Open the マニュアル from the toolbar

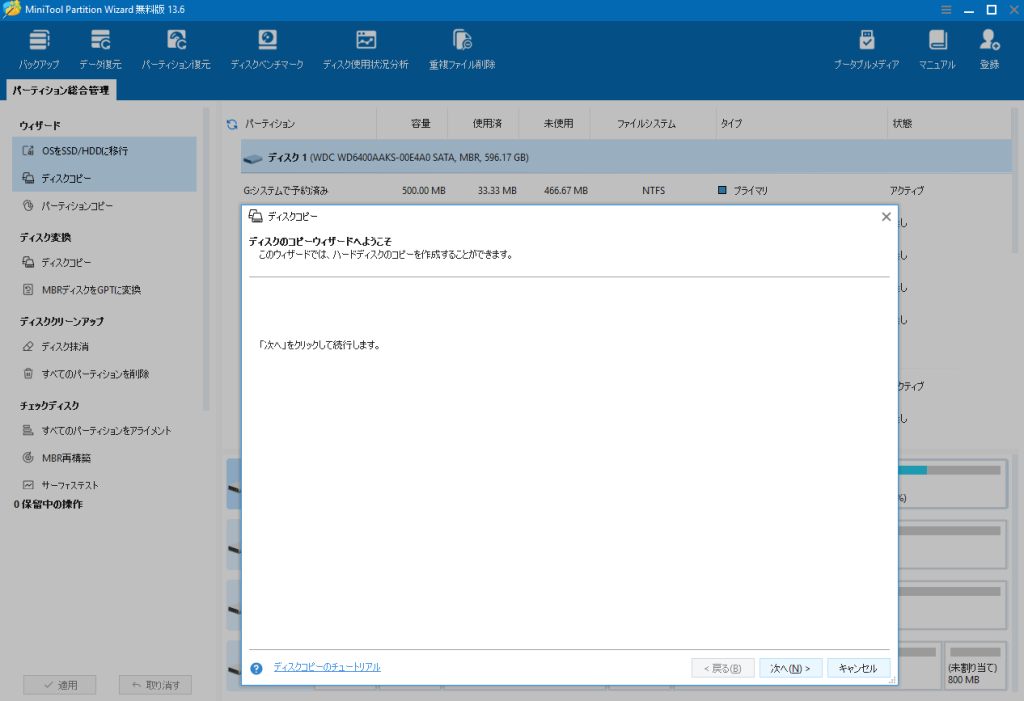coord(936,50)
